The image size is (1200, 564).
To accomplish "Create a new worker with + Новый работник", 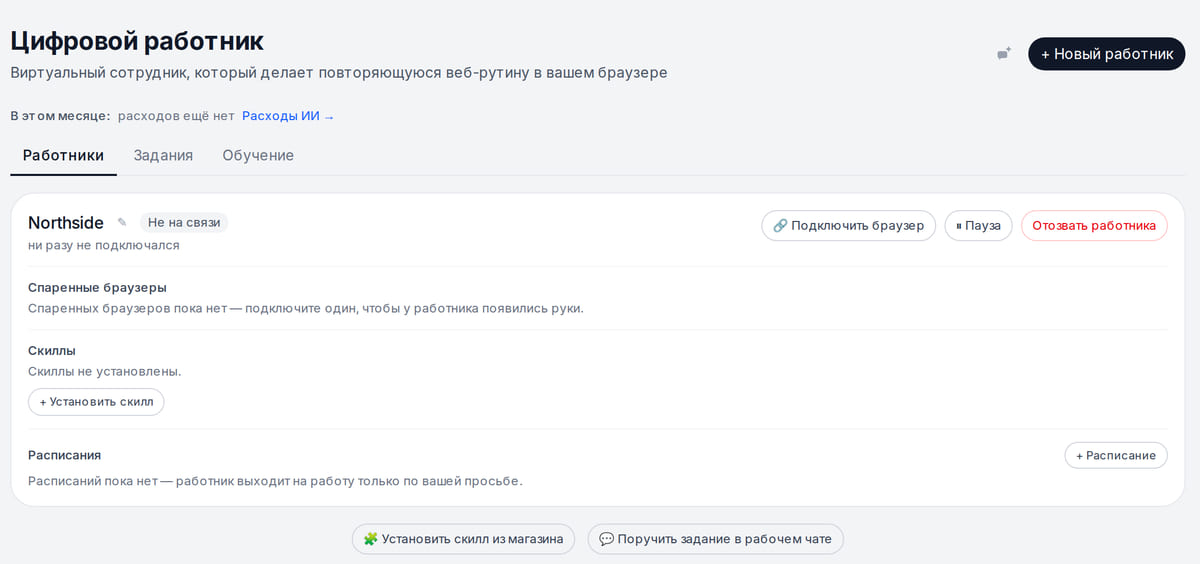I will pos(1107,54).
